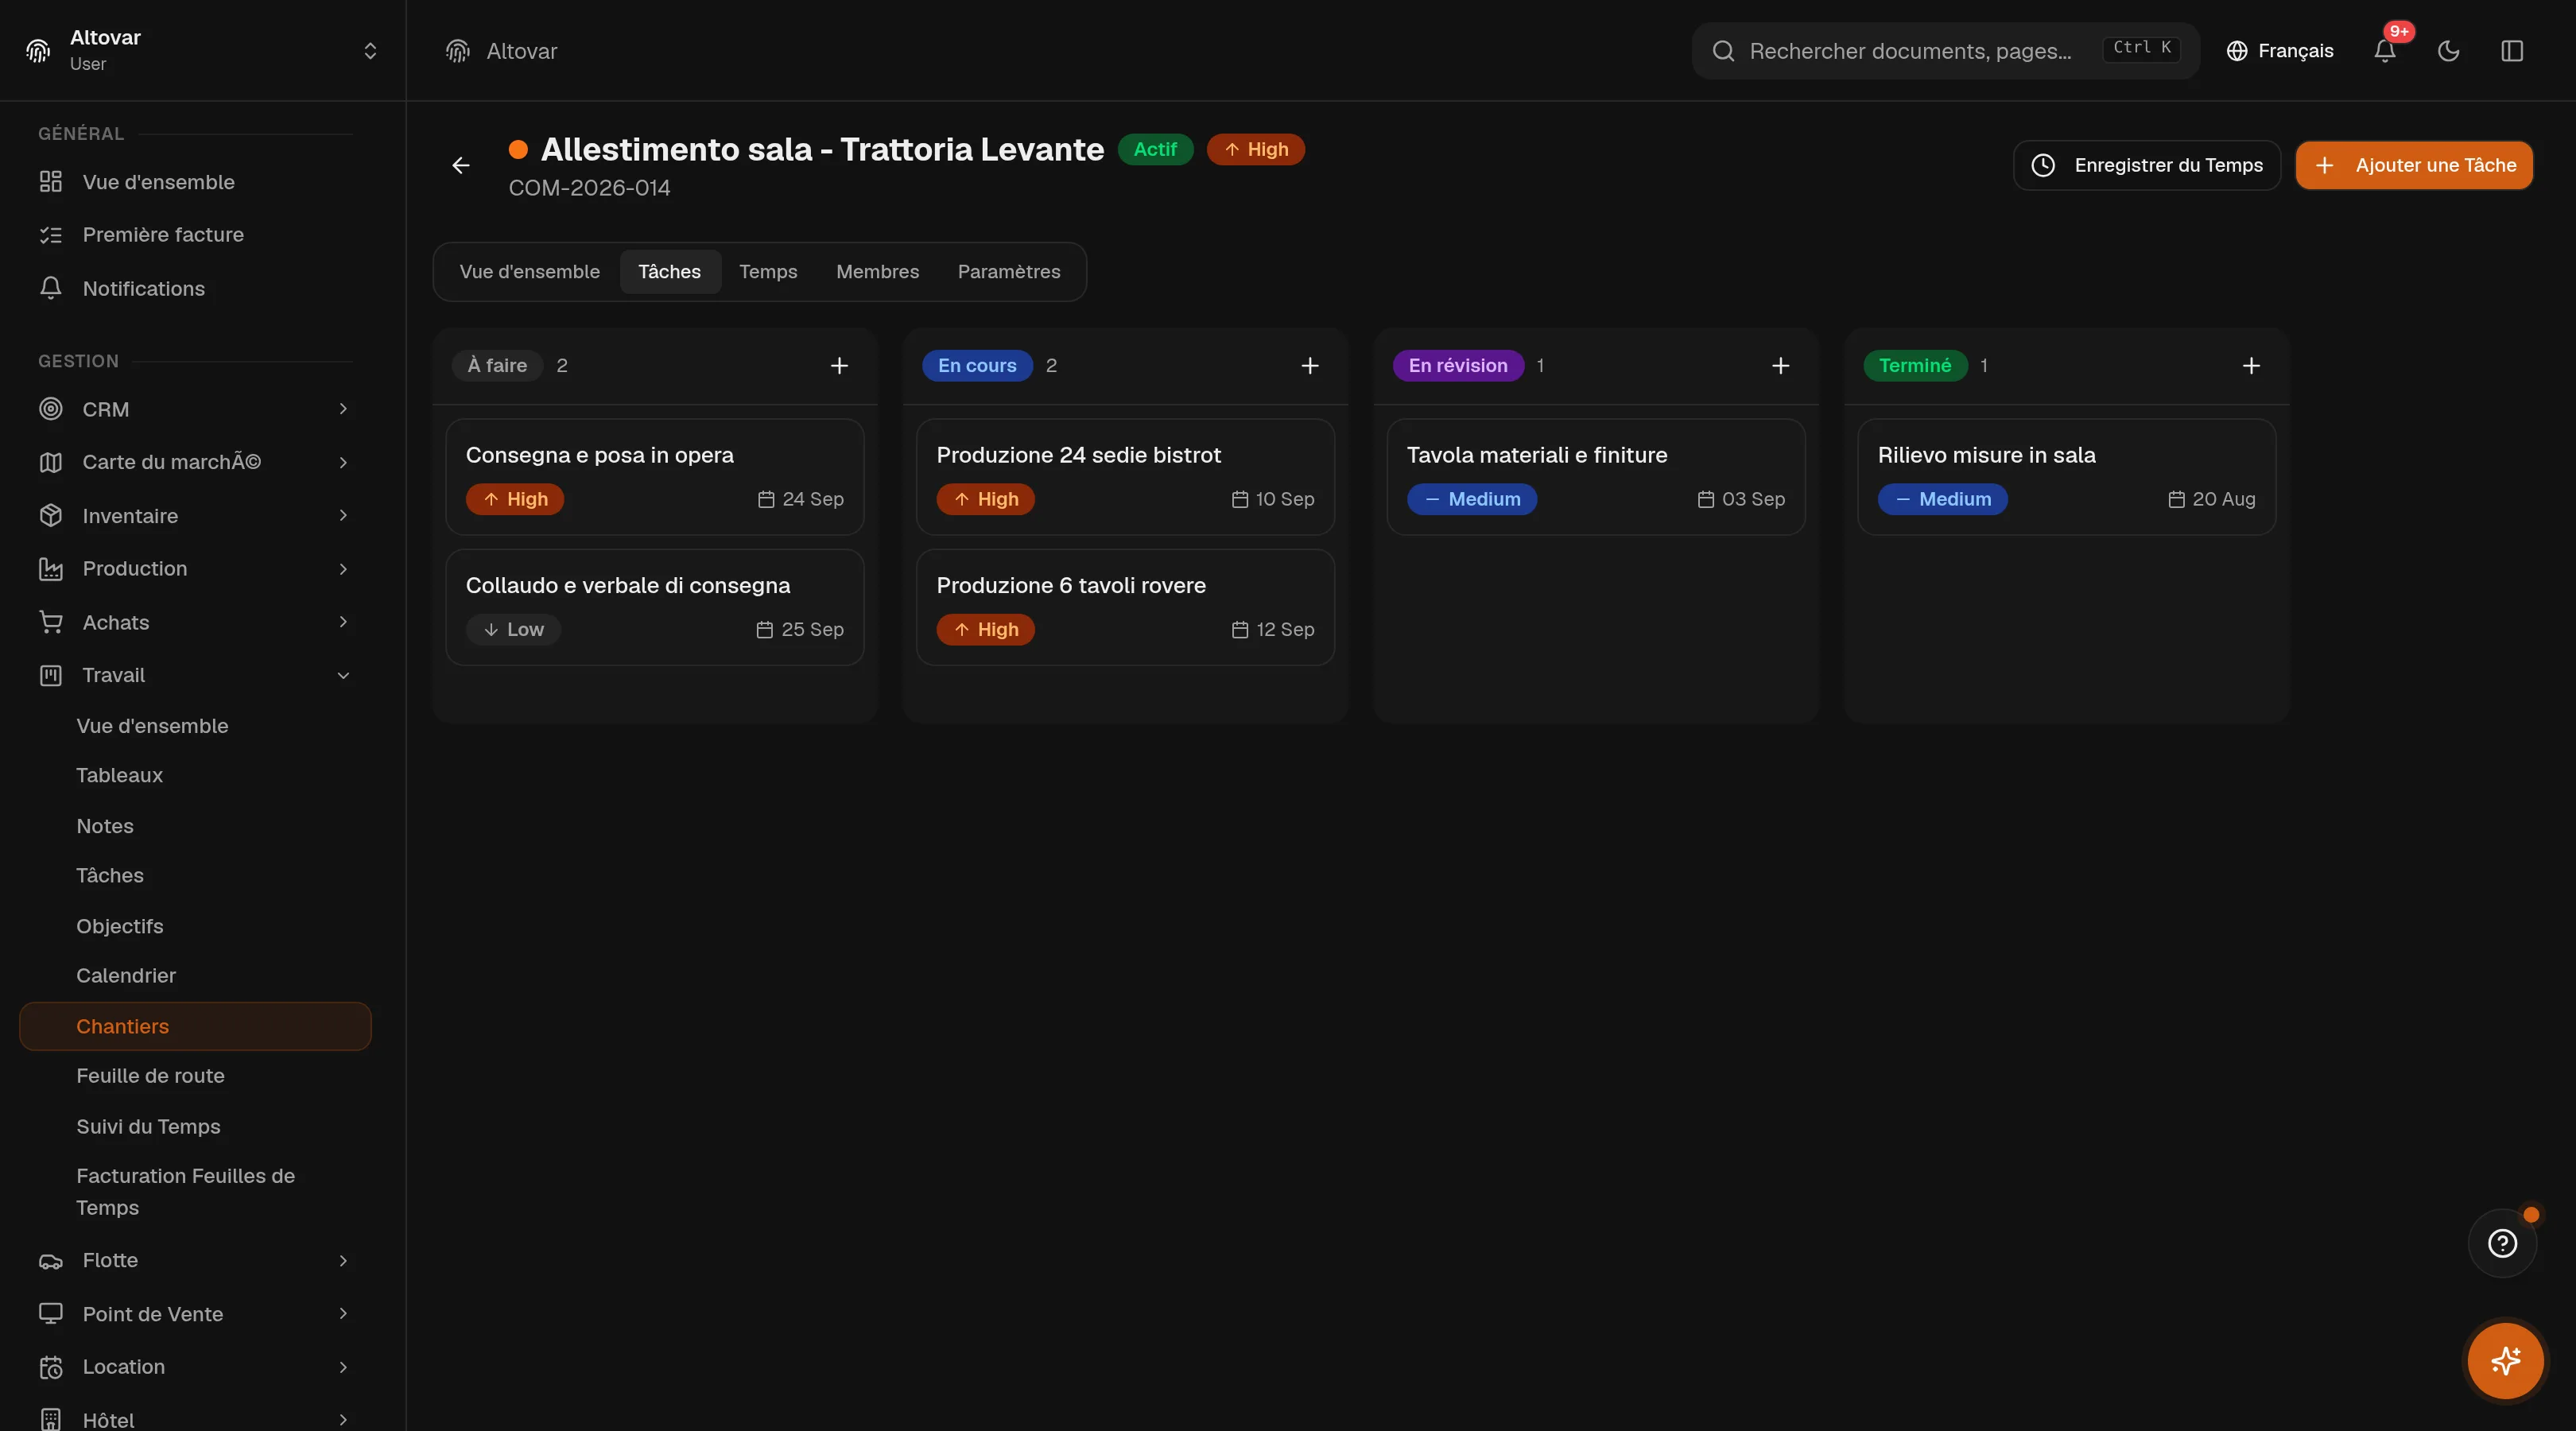The height and width of the screenshot is (1431, 2576).
Task: Open task card Consegna e posa in opera
Action: tap(655, 477)
